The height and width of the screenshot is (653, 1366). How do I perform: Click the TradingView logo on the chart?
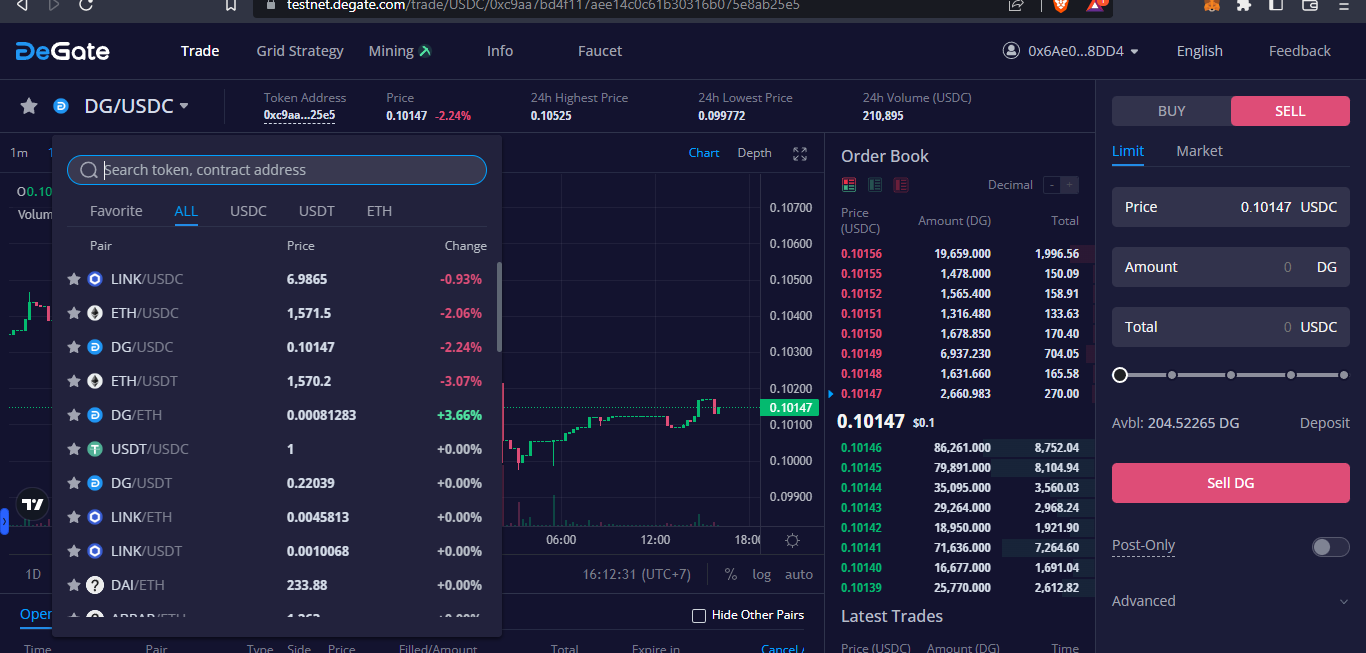click(x=33, y=505)
